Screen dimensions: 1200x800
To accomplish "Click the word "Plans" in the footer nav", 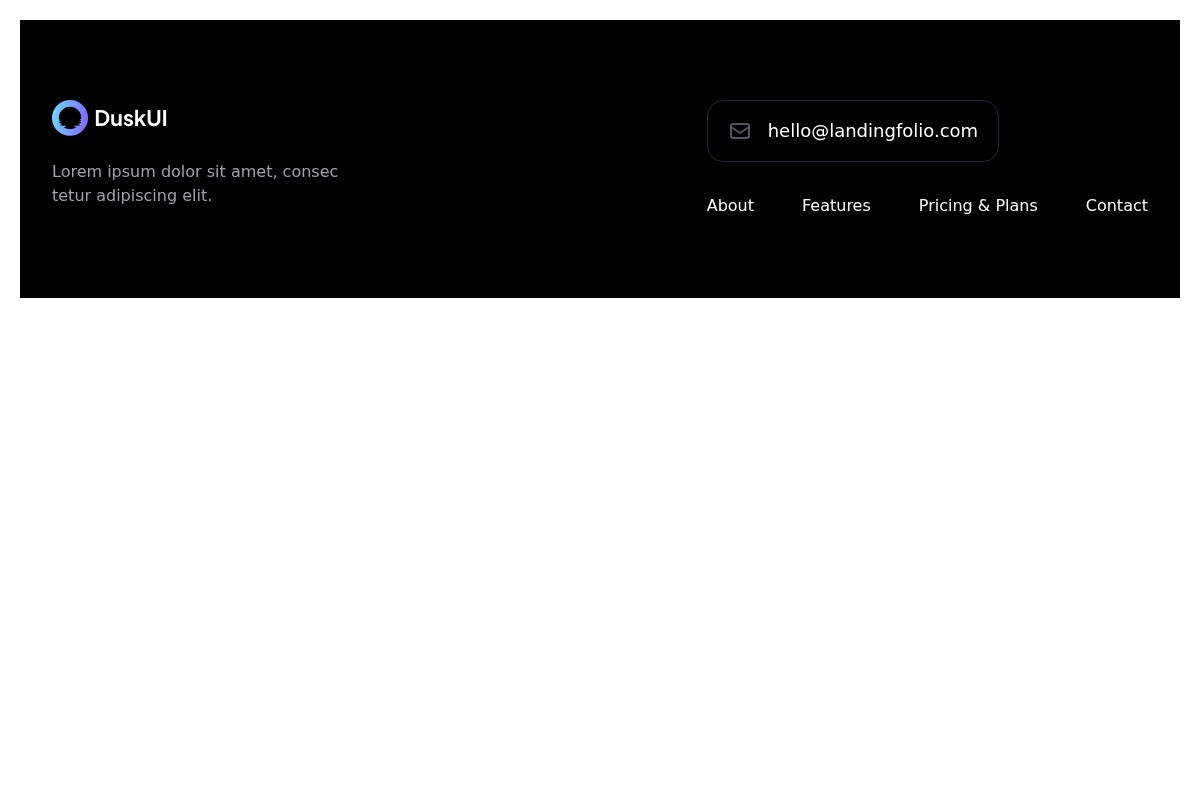I will pos(1016,205).
